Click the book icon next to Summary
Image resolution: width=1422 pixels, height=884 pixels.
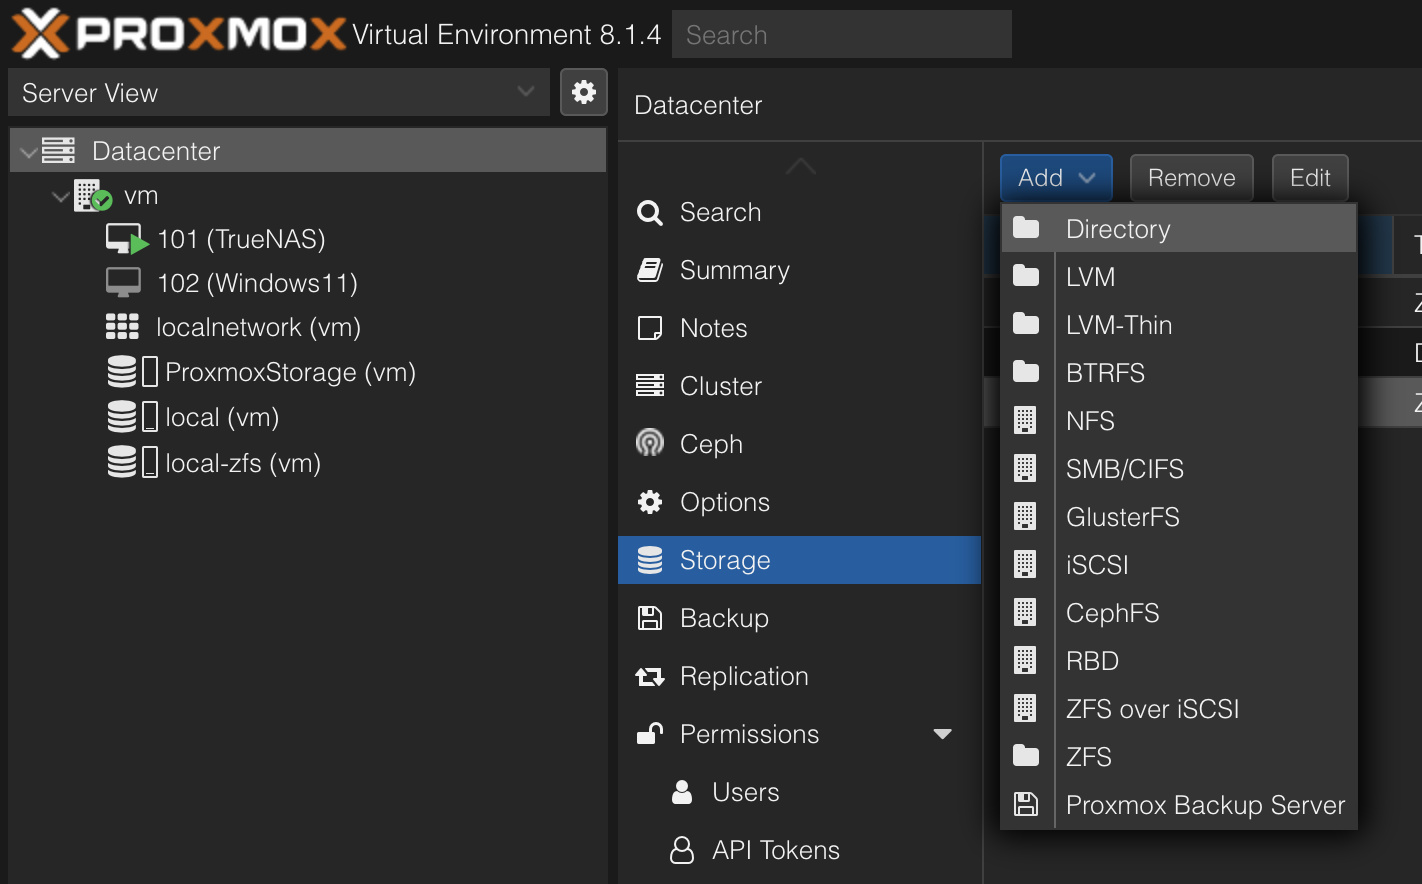650,270
